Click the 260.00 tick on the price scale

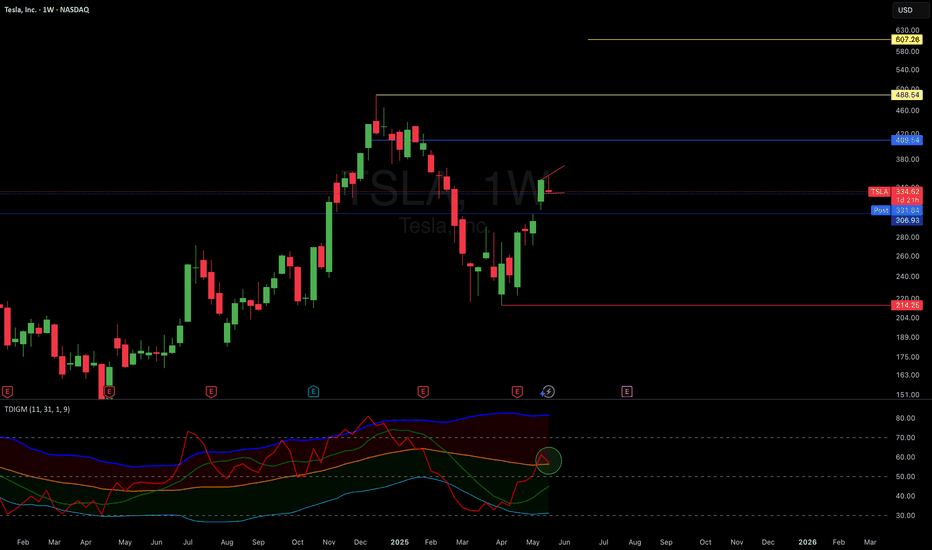(907, 256)
